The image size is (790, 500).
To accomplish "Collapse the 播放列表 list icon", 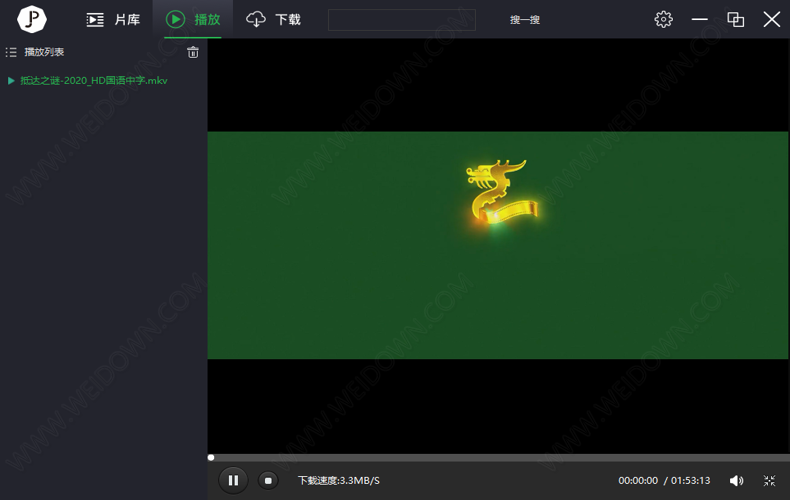I will (11, 52).
